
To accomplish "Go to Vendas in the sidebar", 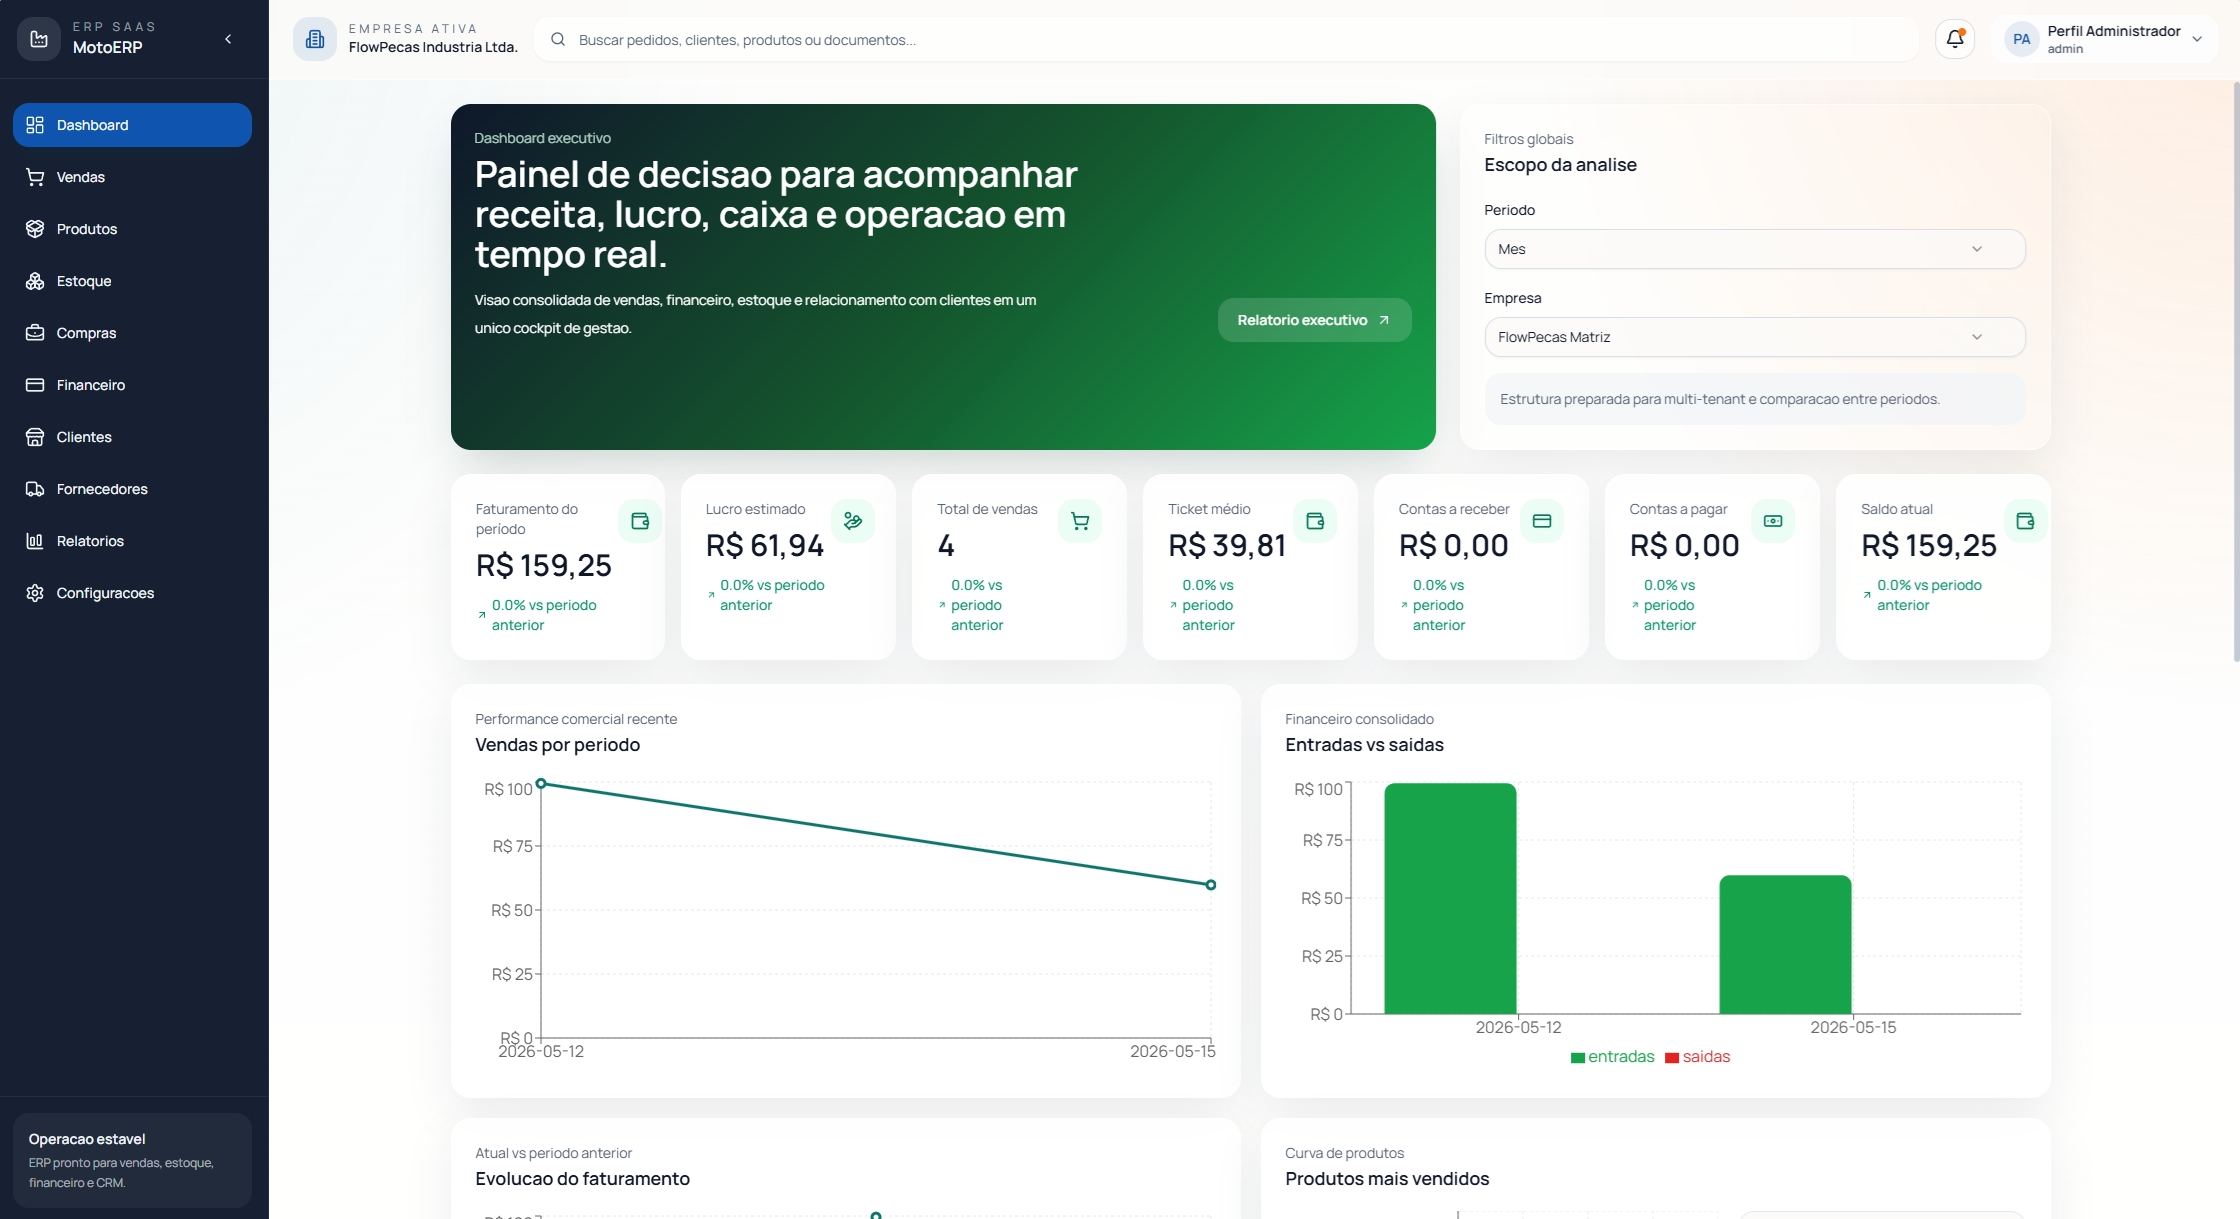I will [x=132, y=177].
